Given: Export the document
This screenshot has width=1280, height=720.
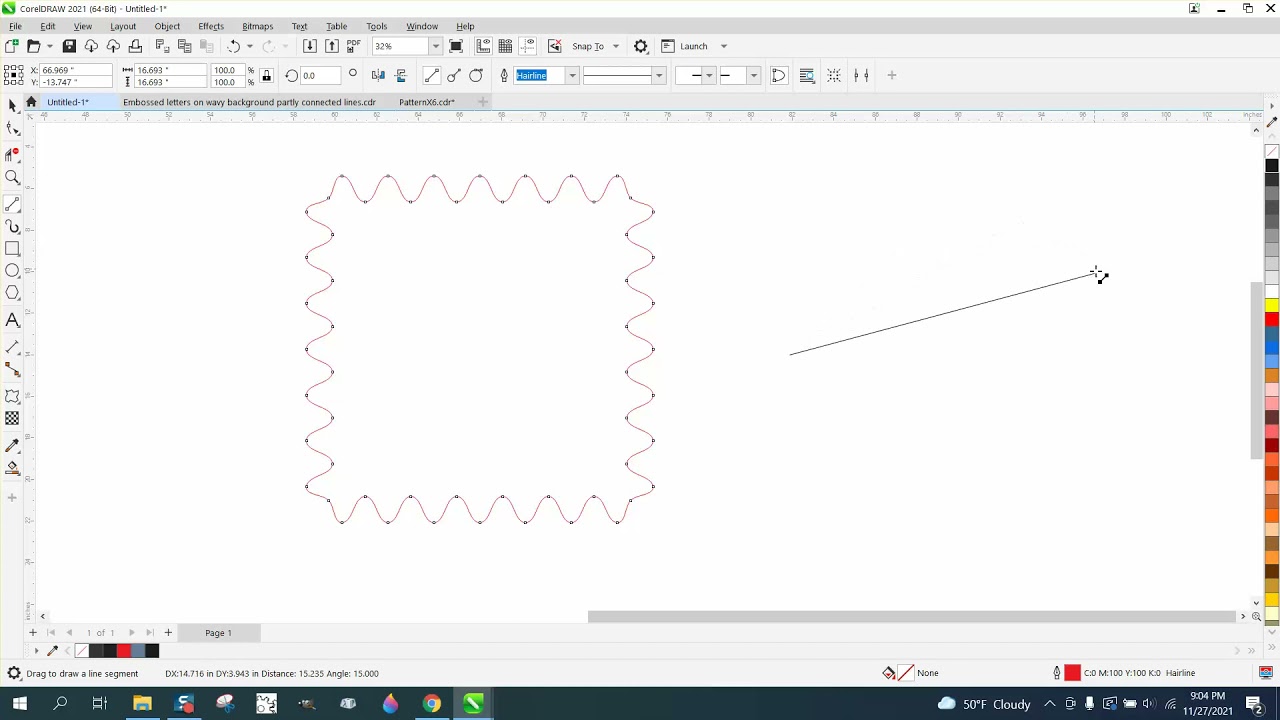Looking at the screenshot, I should [x=332, y=46].
